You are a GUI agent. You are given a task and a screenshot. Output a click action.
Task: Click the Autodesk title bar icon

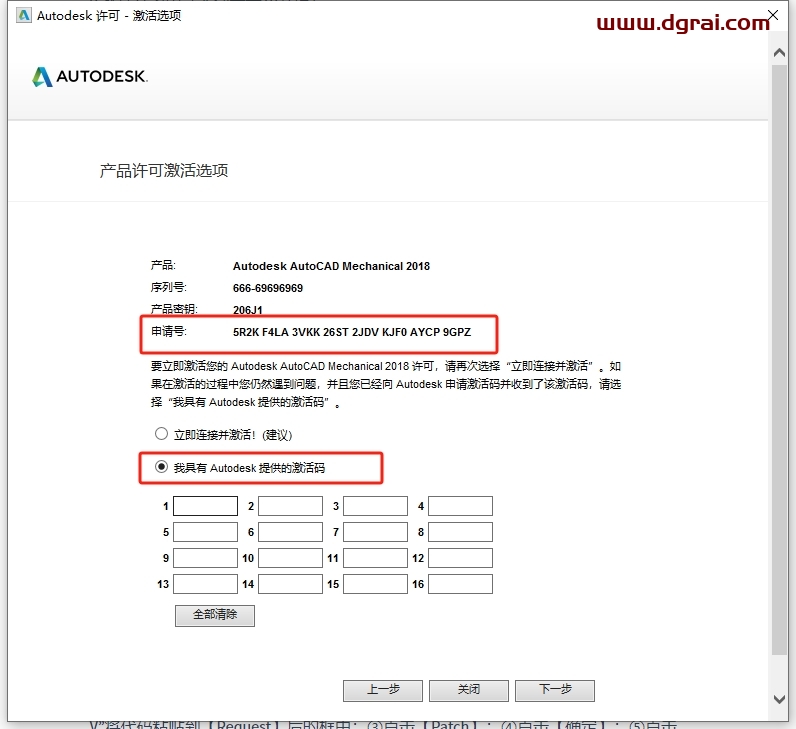(24, 15)
